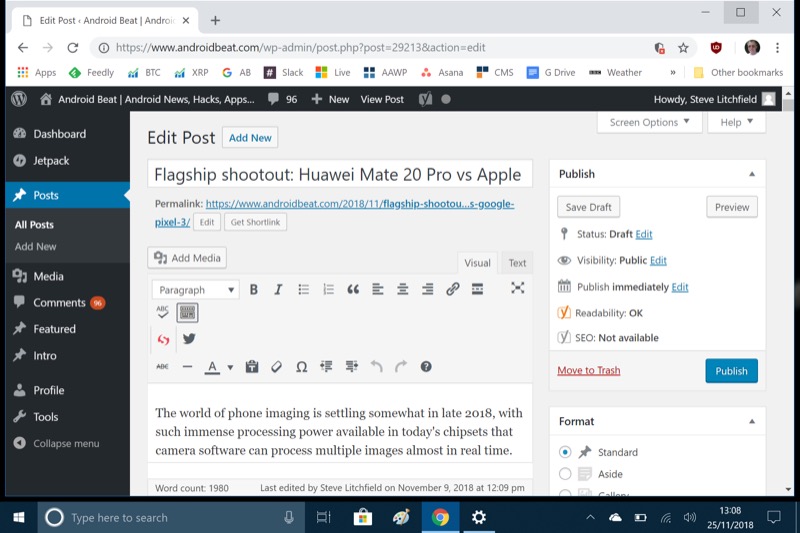The image size is (800, 533).
Task: Run the ABC spellcheck tool
Action: coord(162,312)
